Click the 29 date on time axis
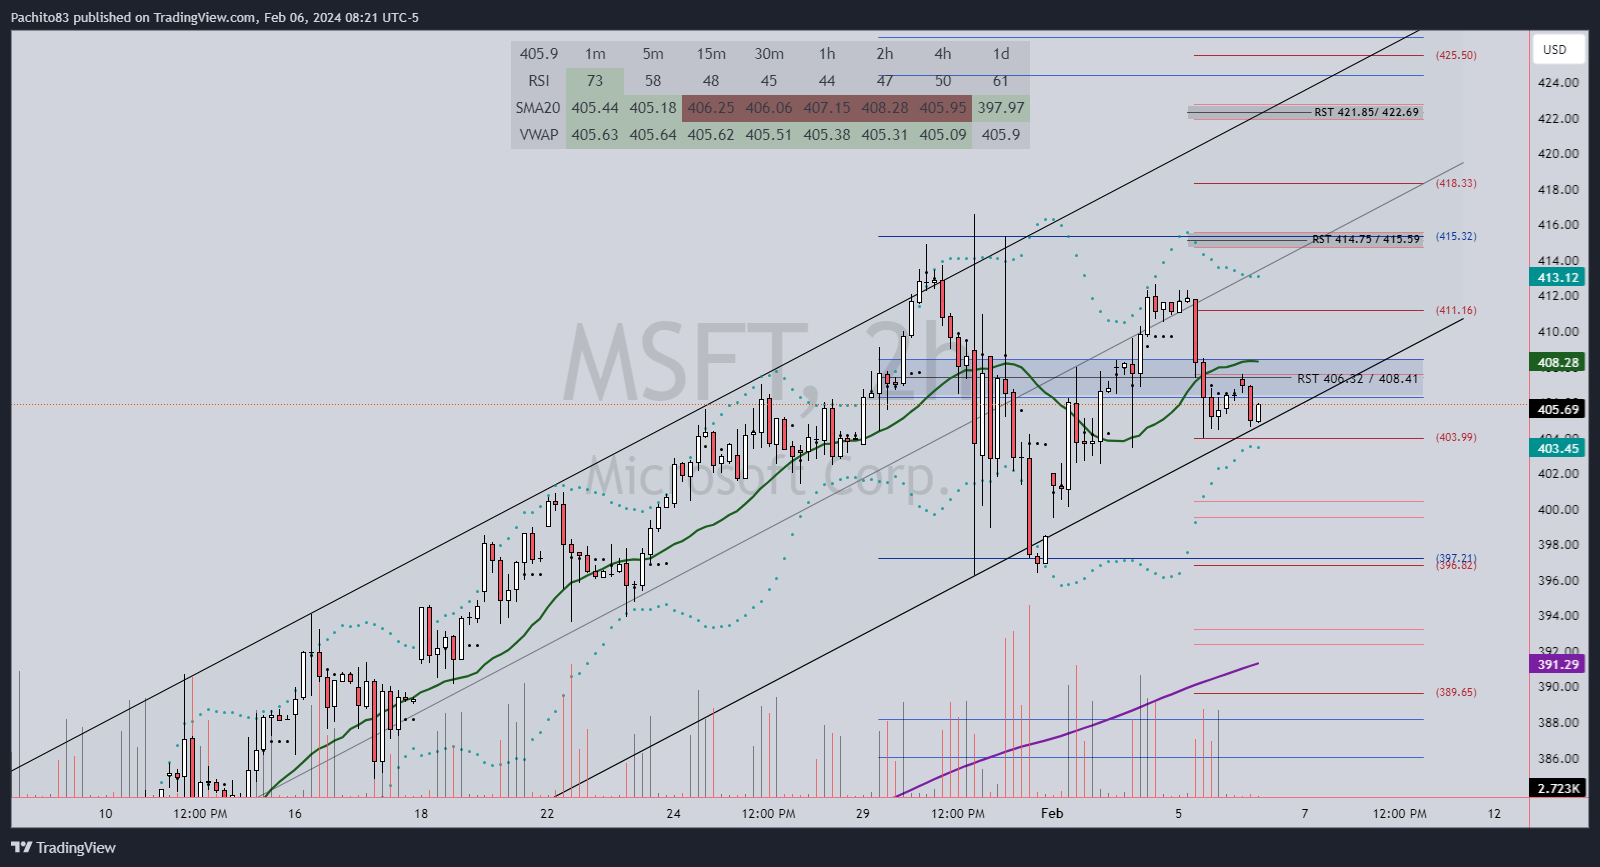This screenshot has height=867, width=1600. (863, 814)
